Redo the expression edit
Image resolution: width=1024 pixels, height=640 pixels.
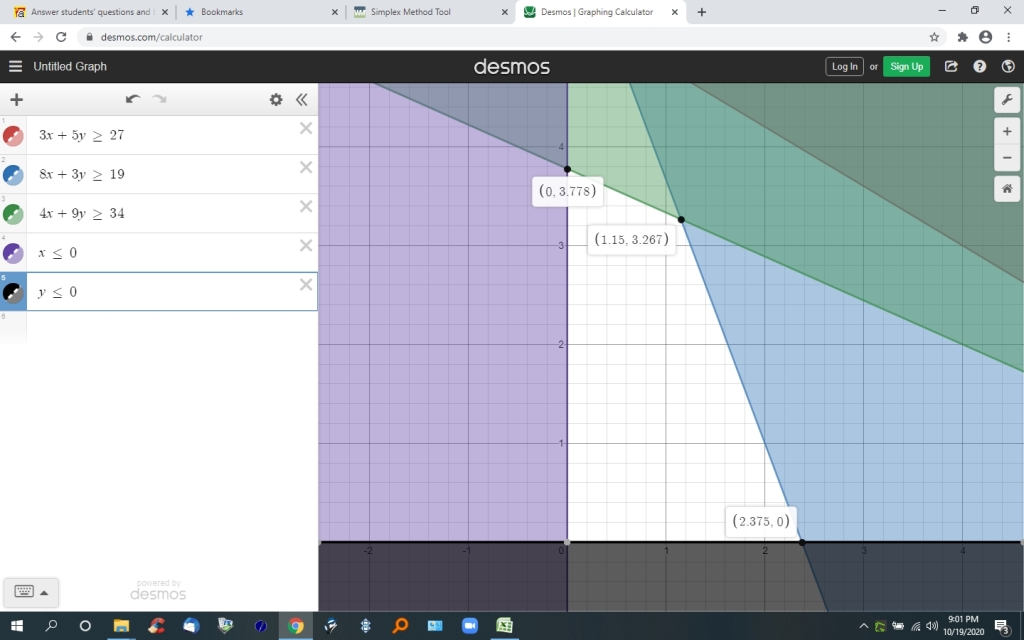[x=159, y=99]
